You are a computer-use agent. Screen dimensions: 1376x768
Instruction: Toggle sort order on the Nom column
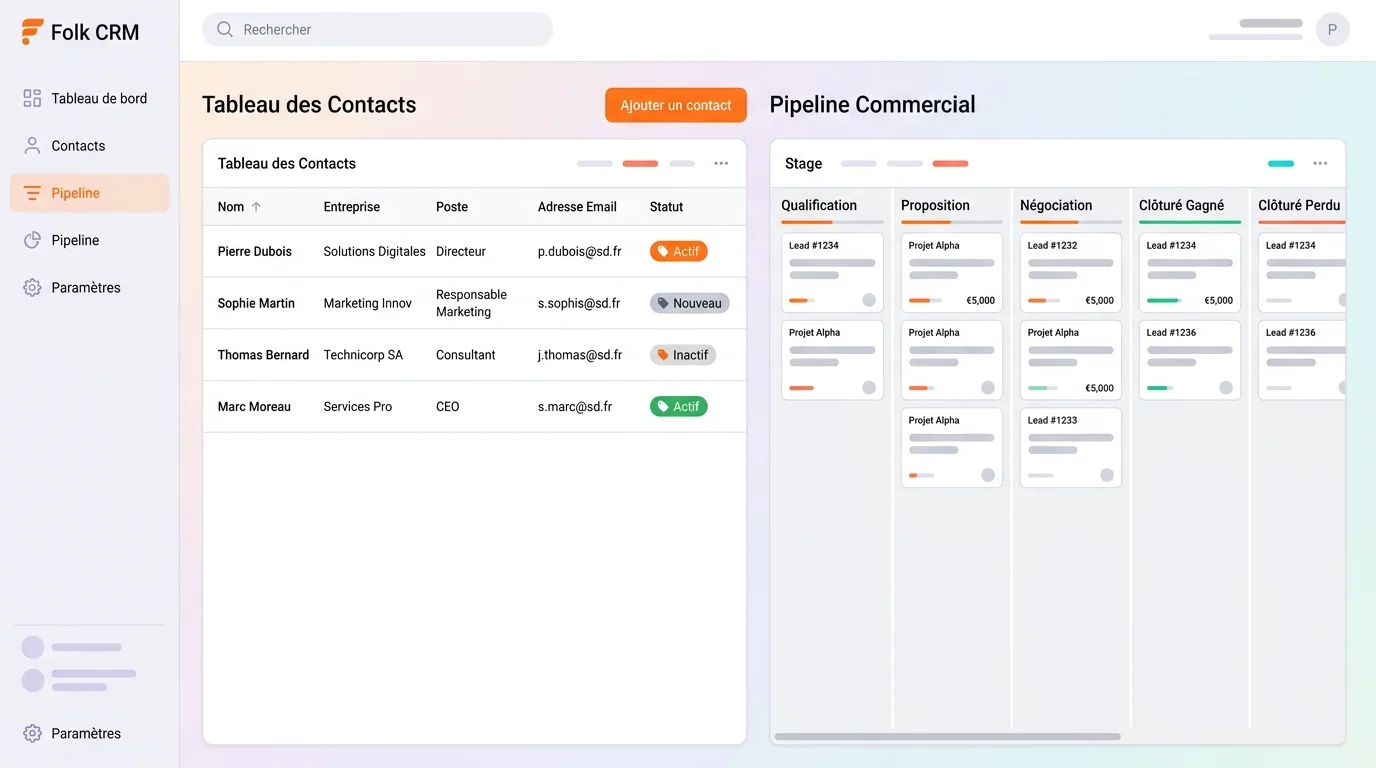[257, 206]
